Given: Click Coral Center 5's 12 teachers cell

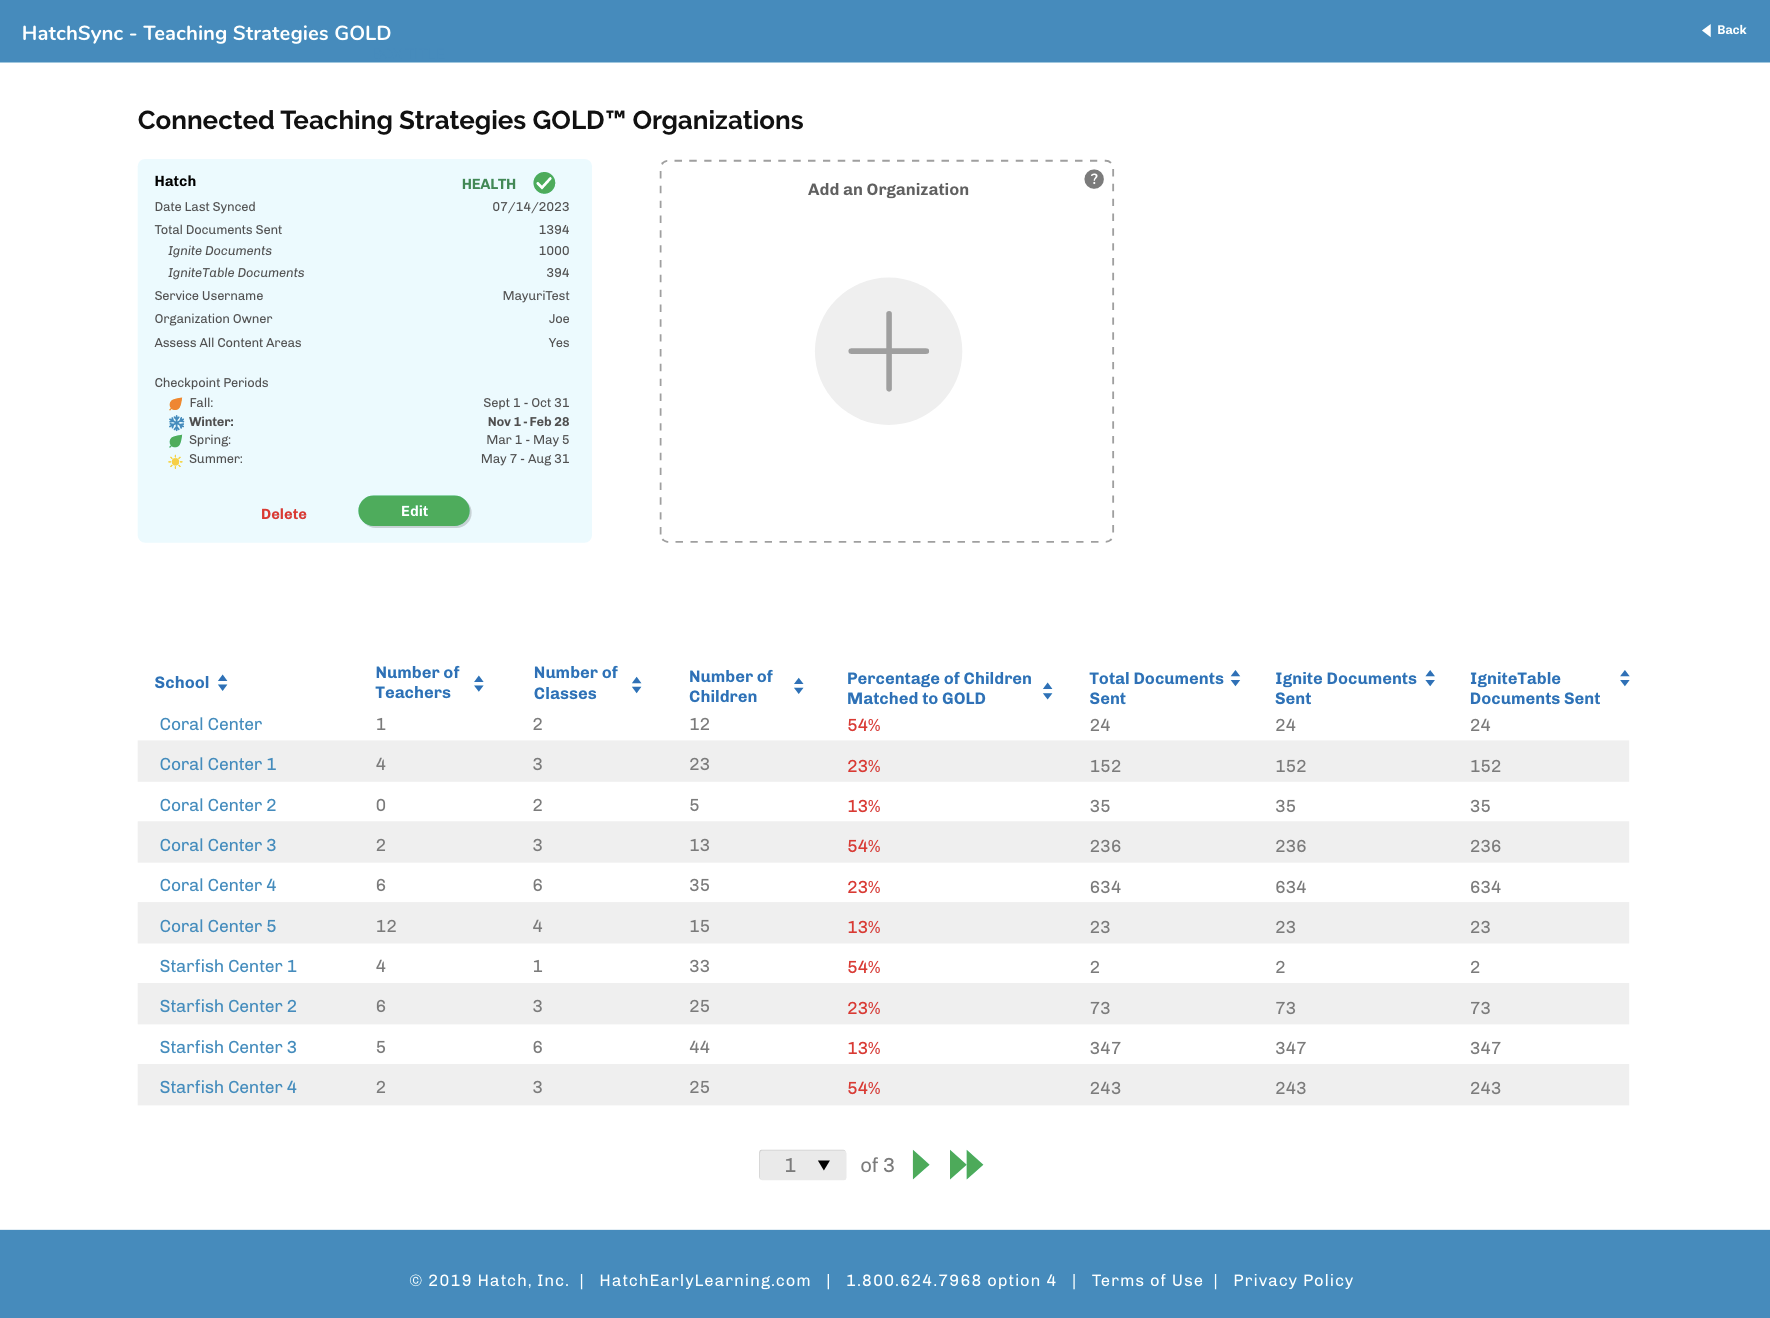Looking at the screenshot, I should click(x=386, y=926).
